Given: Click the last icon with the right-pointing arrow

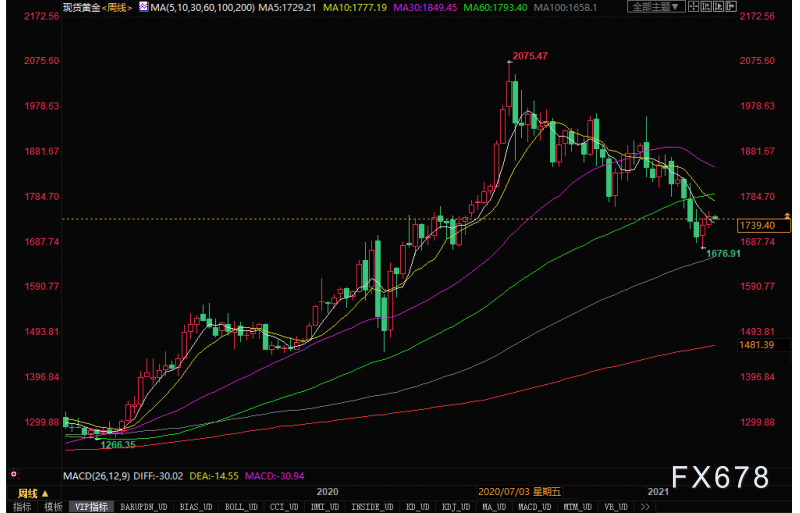Looking at the screenshot, I should 731,7.
